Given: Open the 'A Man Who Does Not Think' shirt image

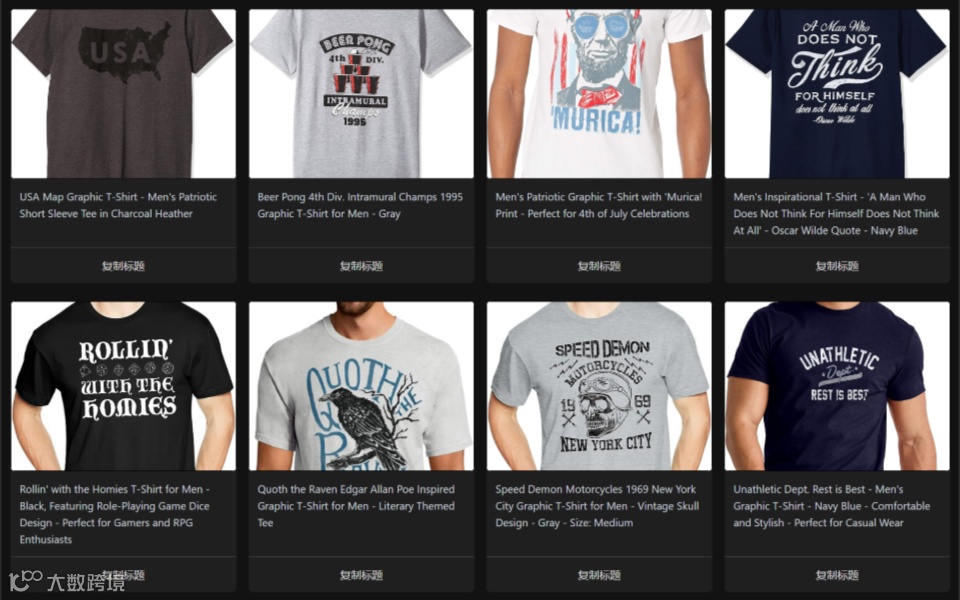Looking at the screenshot, I should tap(837, 94).
